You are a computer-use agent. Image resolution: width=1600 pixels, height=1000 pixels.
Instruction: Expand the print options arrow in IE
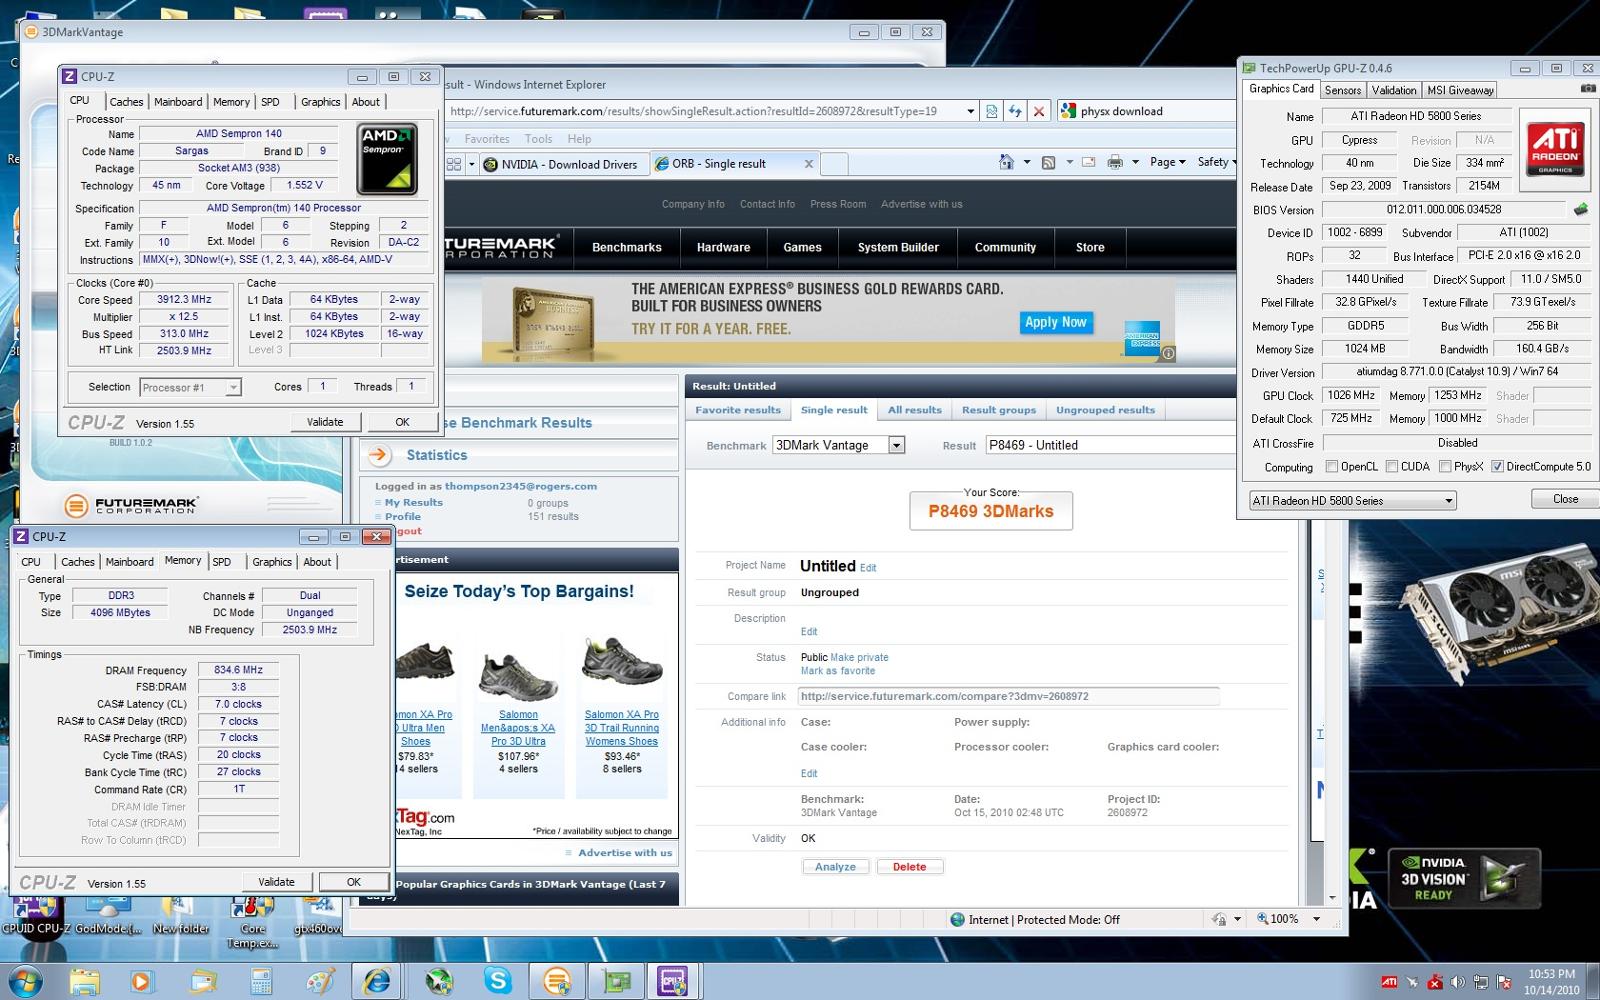(1135, 162)
